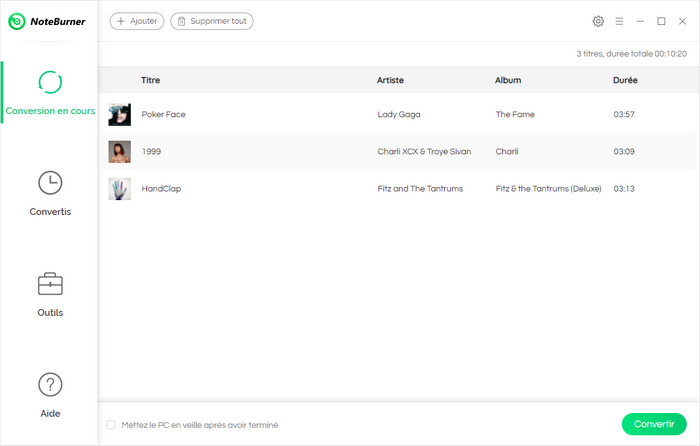Close the NoteBurner window
Screen dimensions: 700x446
[682, 21]
